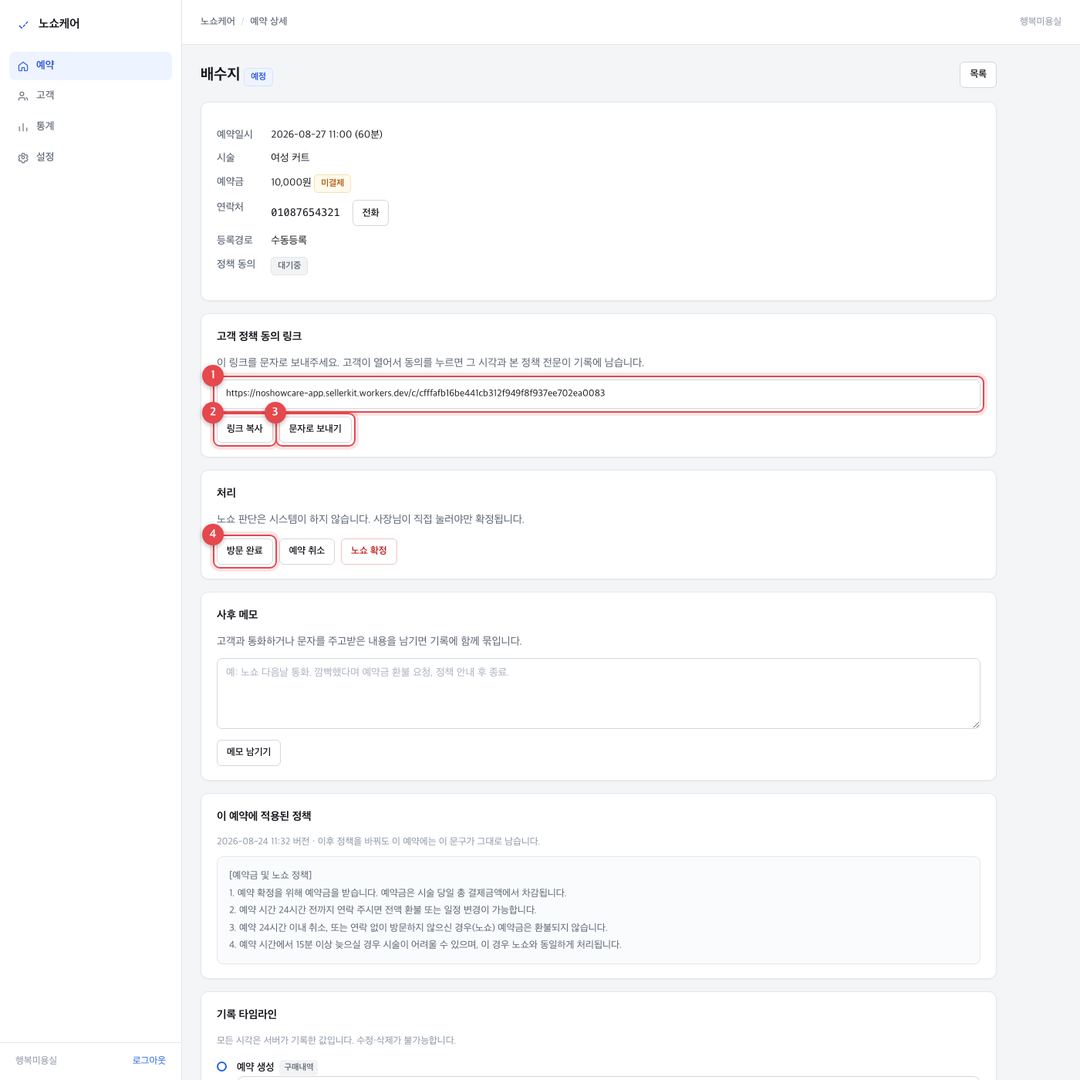Open the 고객 sidebar menu item
The height and width of the screenshot is (1080, 1080).
point(90,96)
